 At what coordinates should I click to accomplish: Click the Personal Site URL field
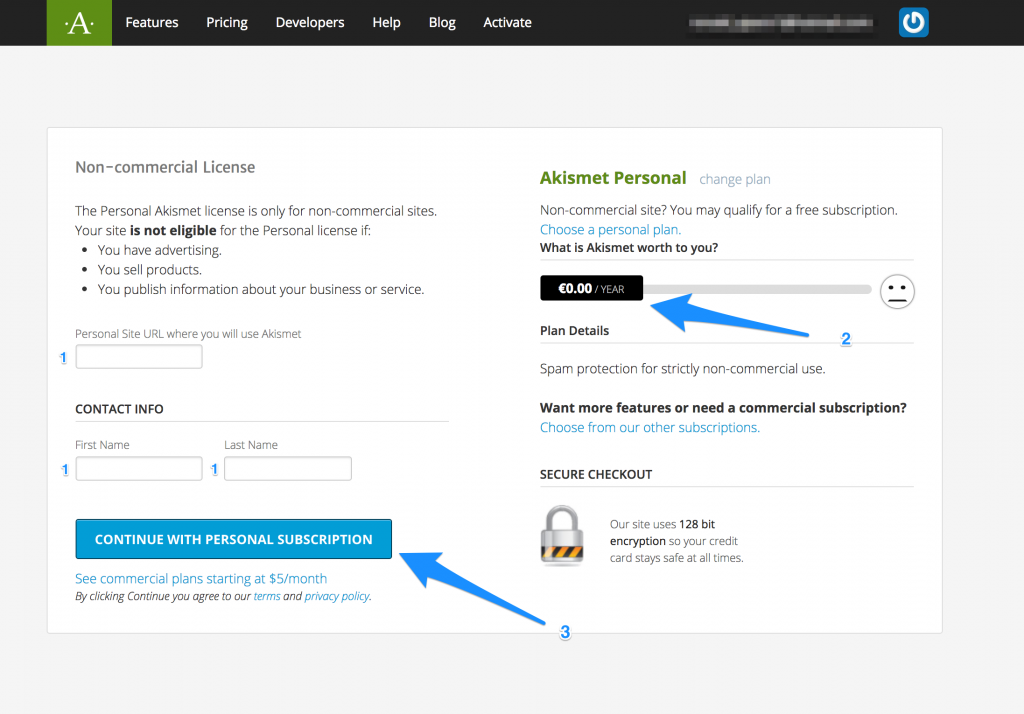click(x=139, y=357)
